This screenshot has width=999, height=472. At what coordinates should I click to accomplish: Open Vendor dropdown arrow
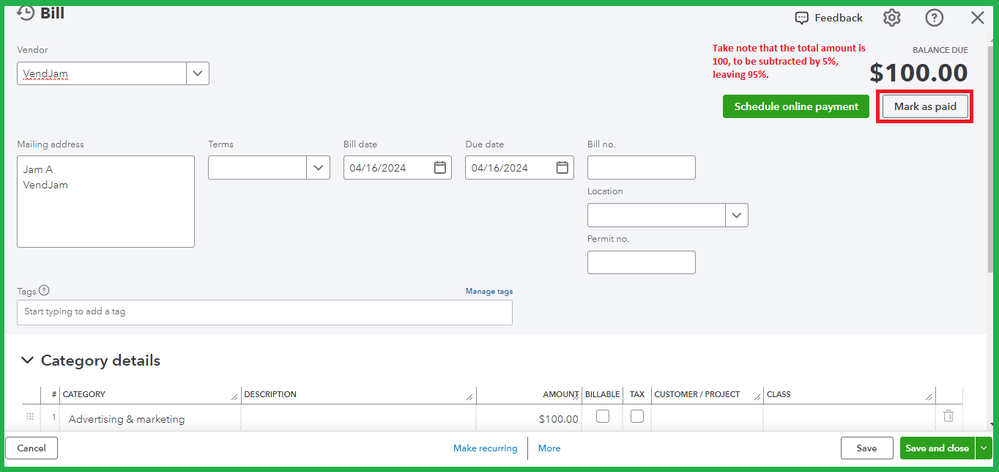[x=198, y=74]
